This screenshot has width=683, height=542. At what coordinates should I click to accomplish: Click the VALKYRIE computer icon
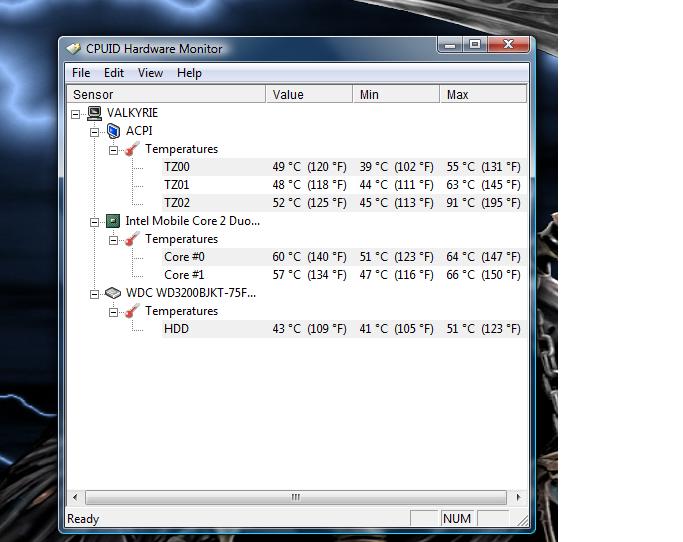(x=95, y=113)
